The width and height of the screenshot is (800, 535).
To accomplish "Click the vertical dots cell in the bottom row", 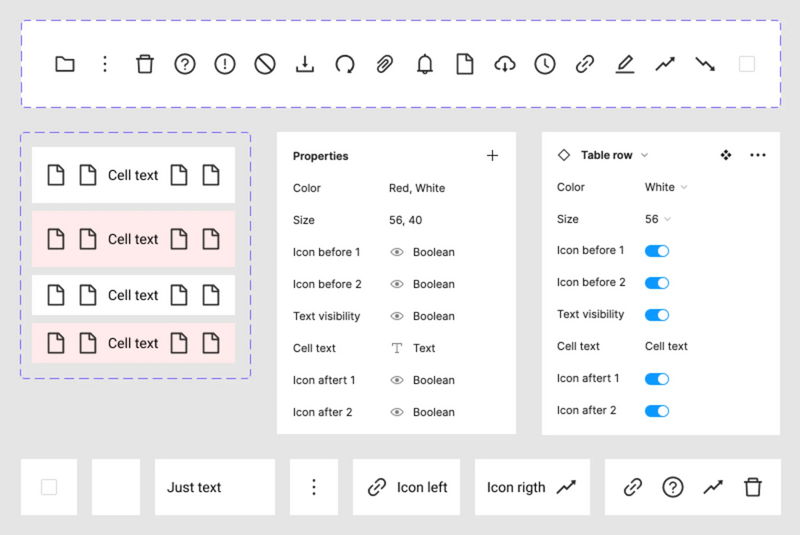I will point(314,487).
